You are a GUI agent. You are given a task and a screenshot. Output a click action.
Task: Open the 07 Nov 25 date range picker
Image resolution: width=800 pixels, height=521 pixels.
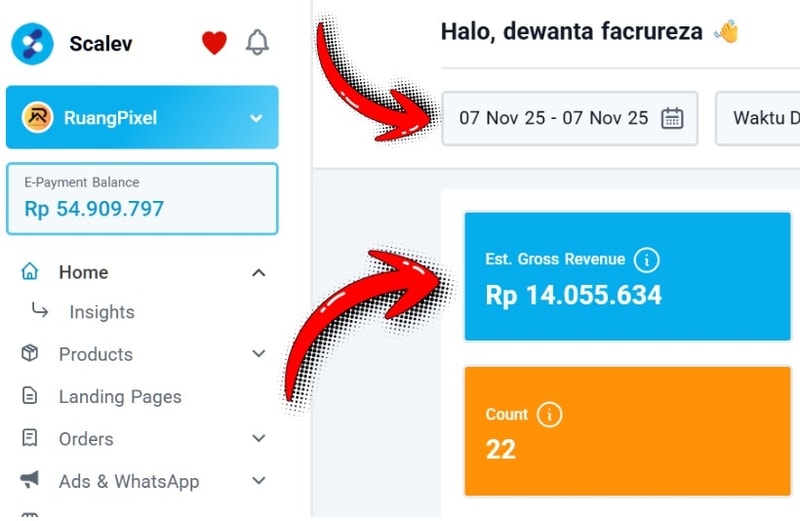point(554,118)
